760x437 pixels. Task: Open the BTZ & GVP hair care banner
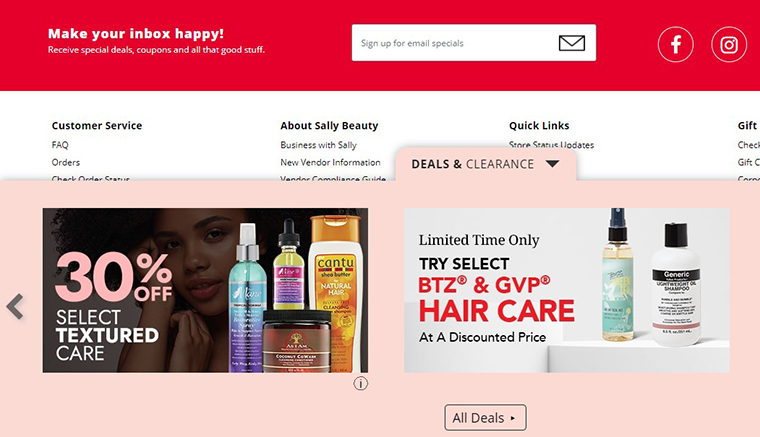point(567,290)
